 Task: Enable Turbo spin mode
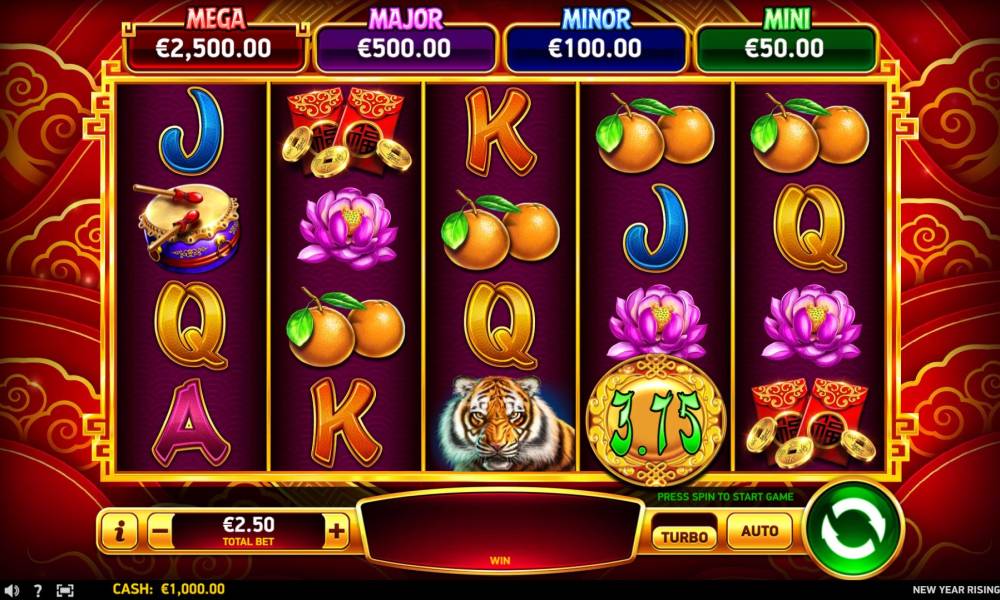(684, 537)
